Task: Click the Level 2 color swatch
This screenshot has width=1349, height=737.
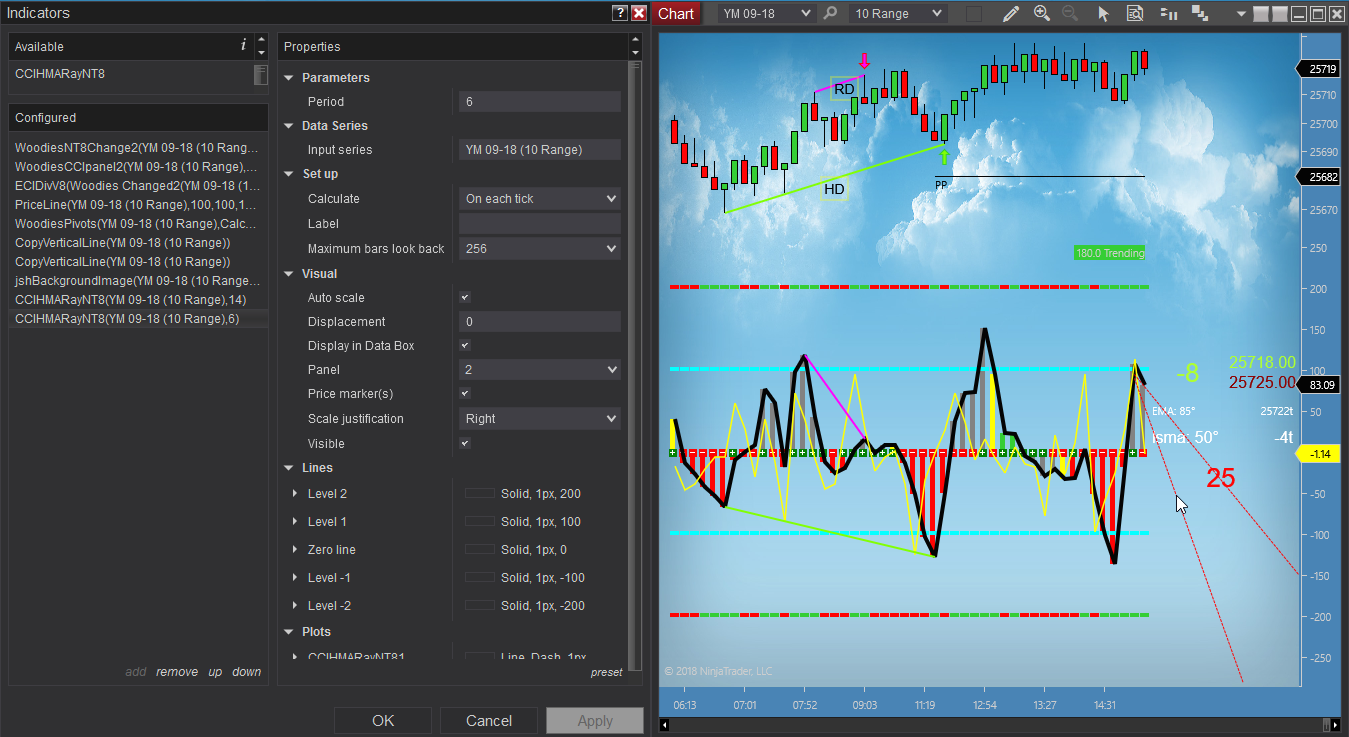Action: (480, 494)
